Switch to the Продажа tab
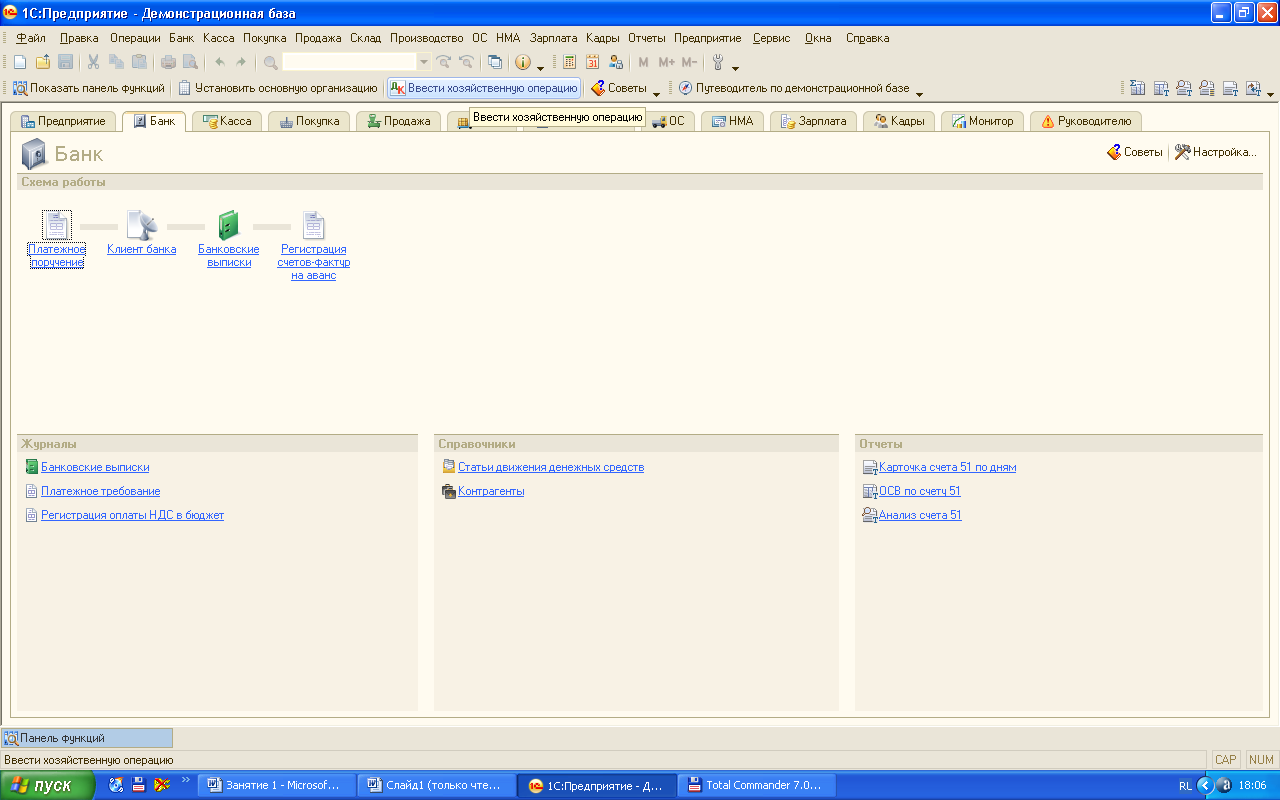The image size is (1280, 800). point(399,121)
